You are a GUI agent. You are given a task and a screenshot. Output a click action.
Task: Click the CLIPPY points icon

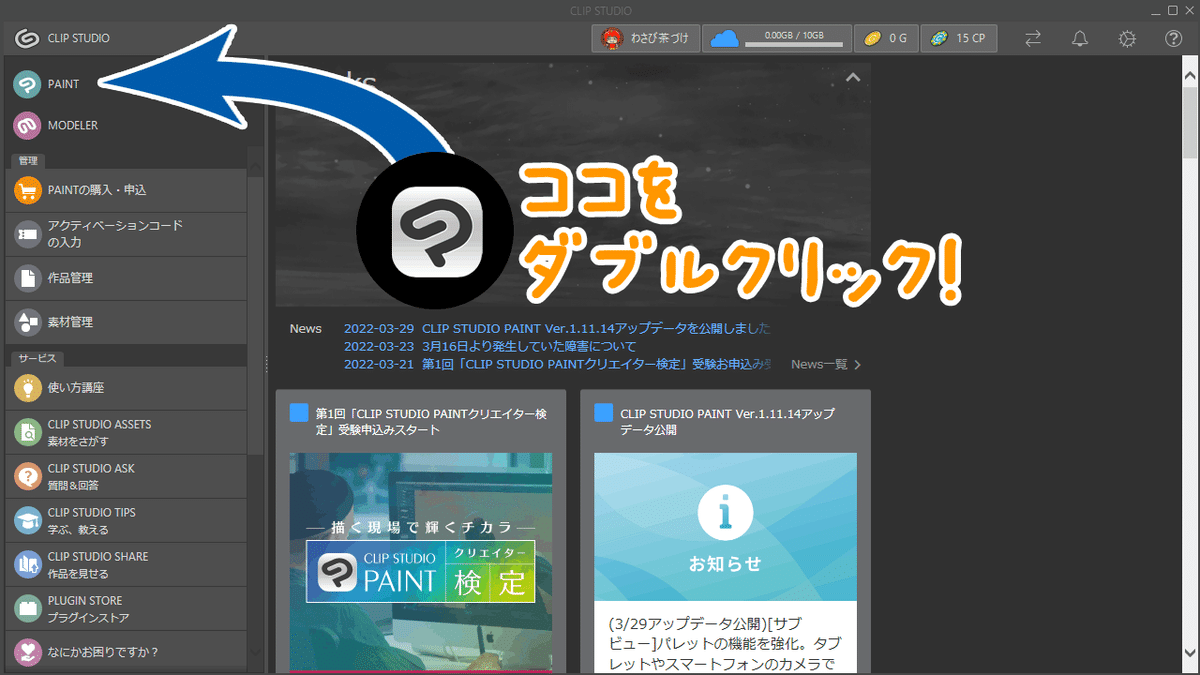[x=938, y=39]
